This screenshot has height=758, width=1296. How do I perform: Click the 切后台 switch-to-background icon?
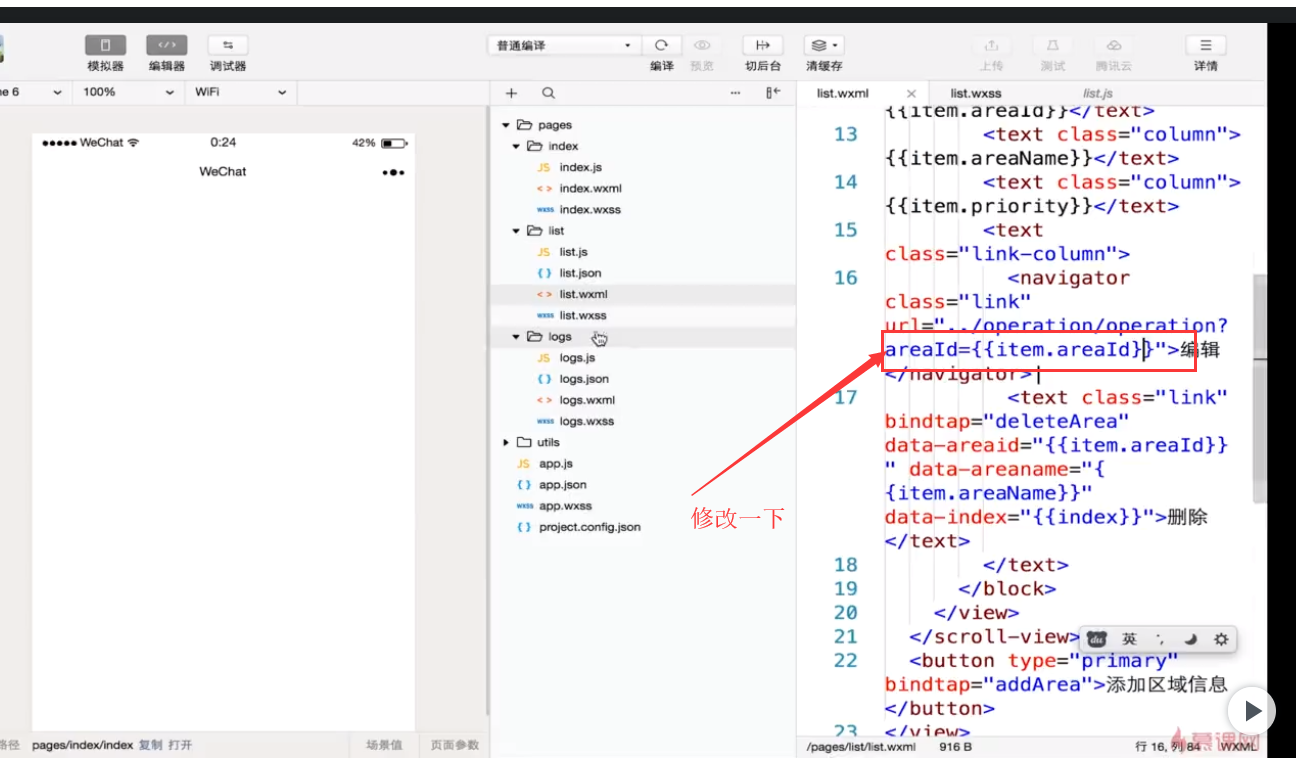(763, 45)
